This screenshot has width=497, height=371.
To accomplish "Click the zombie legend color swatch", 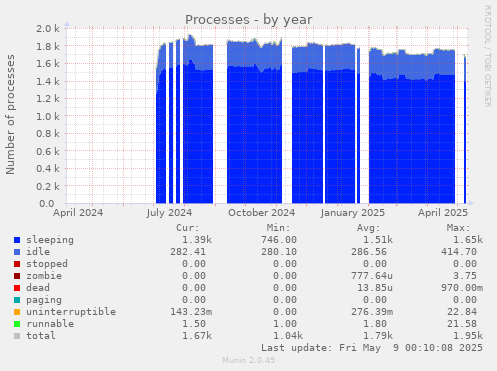I will tap(17, 276).
